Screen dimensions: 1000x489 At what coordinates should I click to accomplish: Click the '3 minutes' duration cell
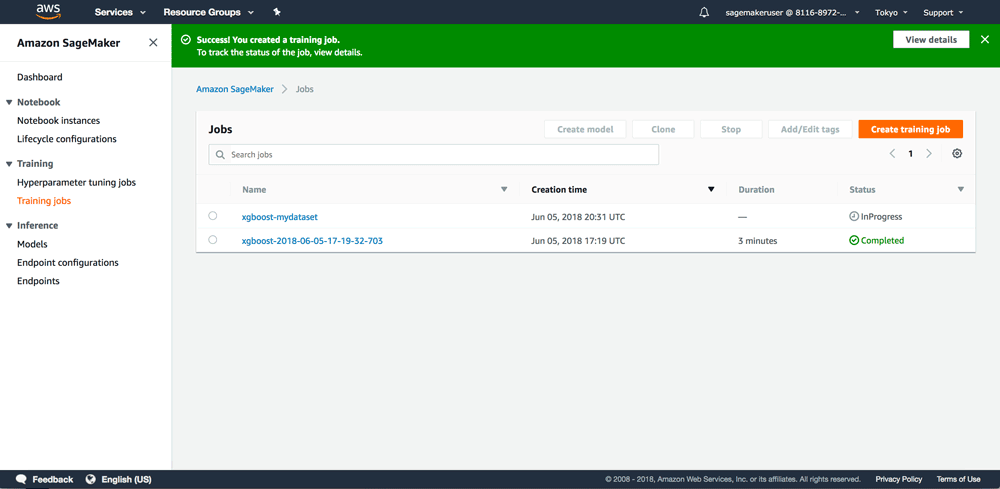coord(758,241)
